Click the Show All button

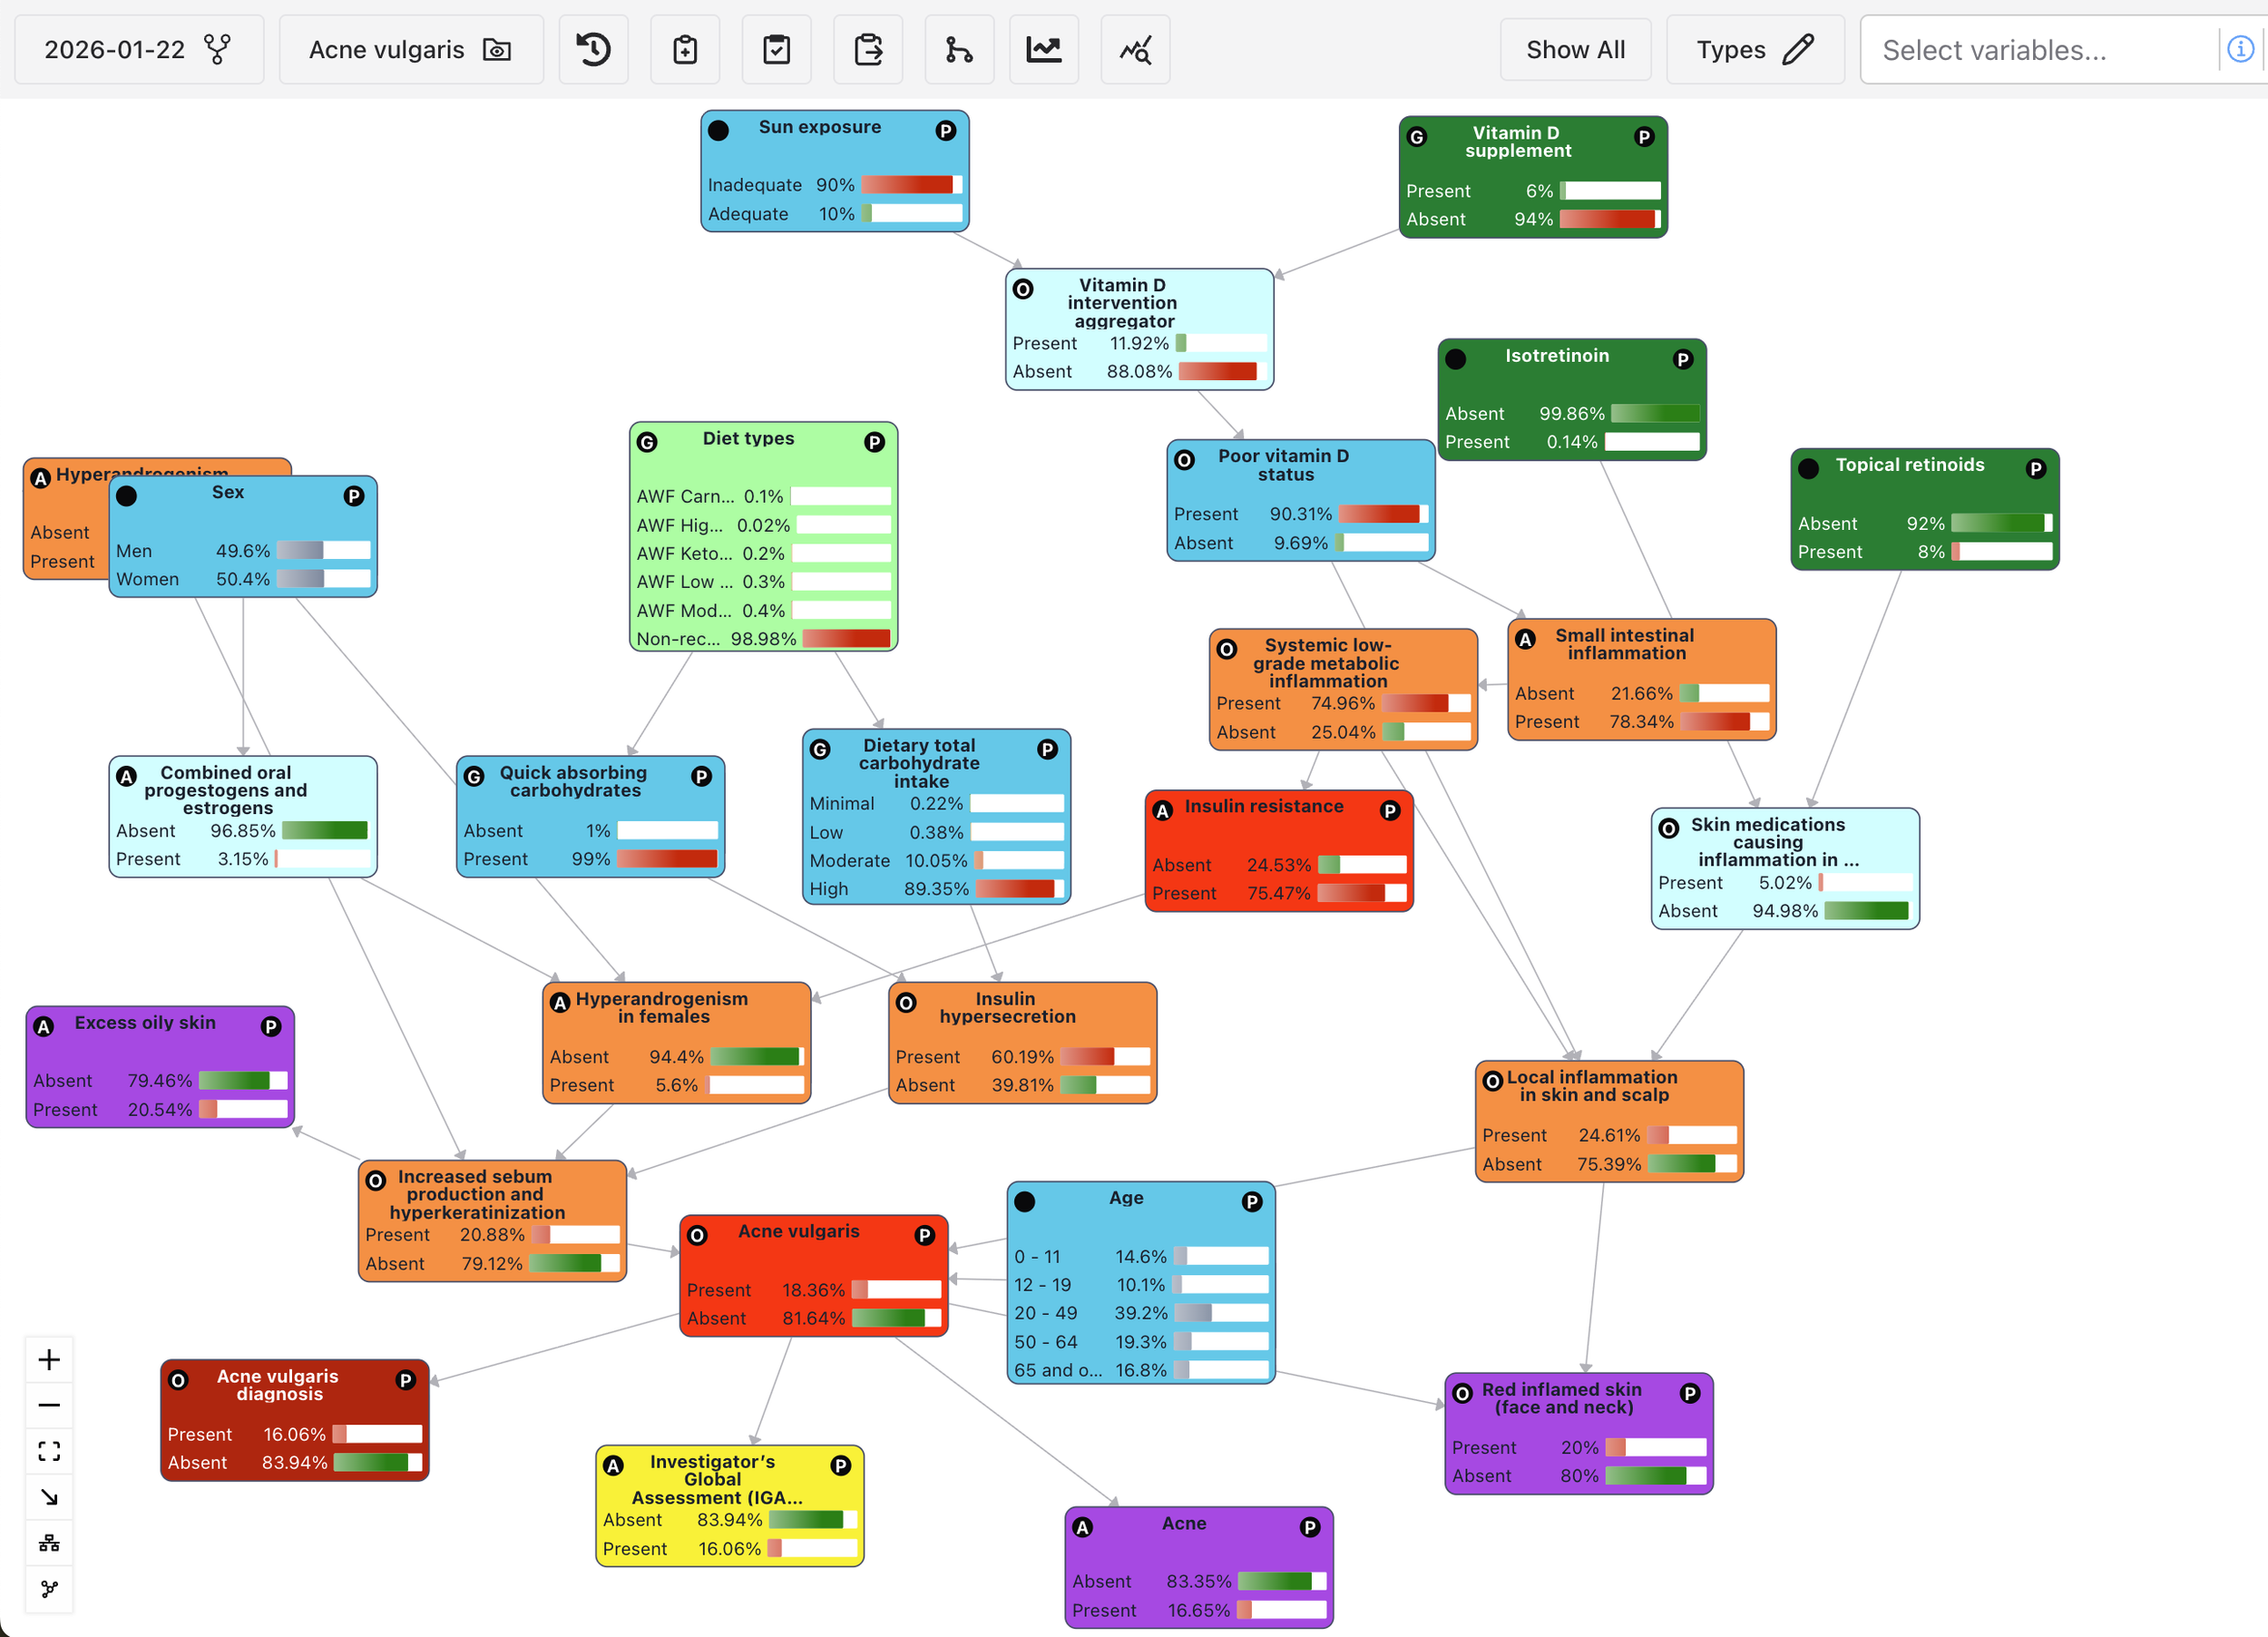pos(1574,49)
